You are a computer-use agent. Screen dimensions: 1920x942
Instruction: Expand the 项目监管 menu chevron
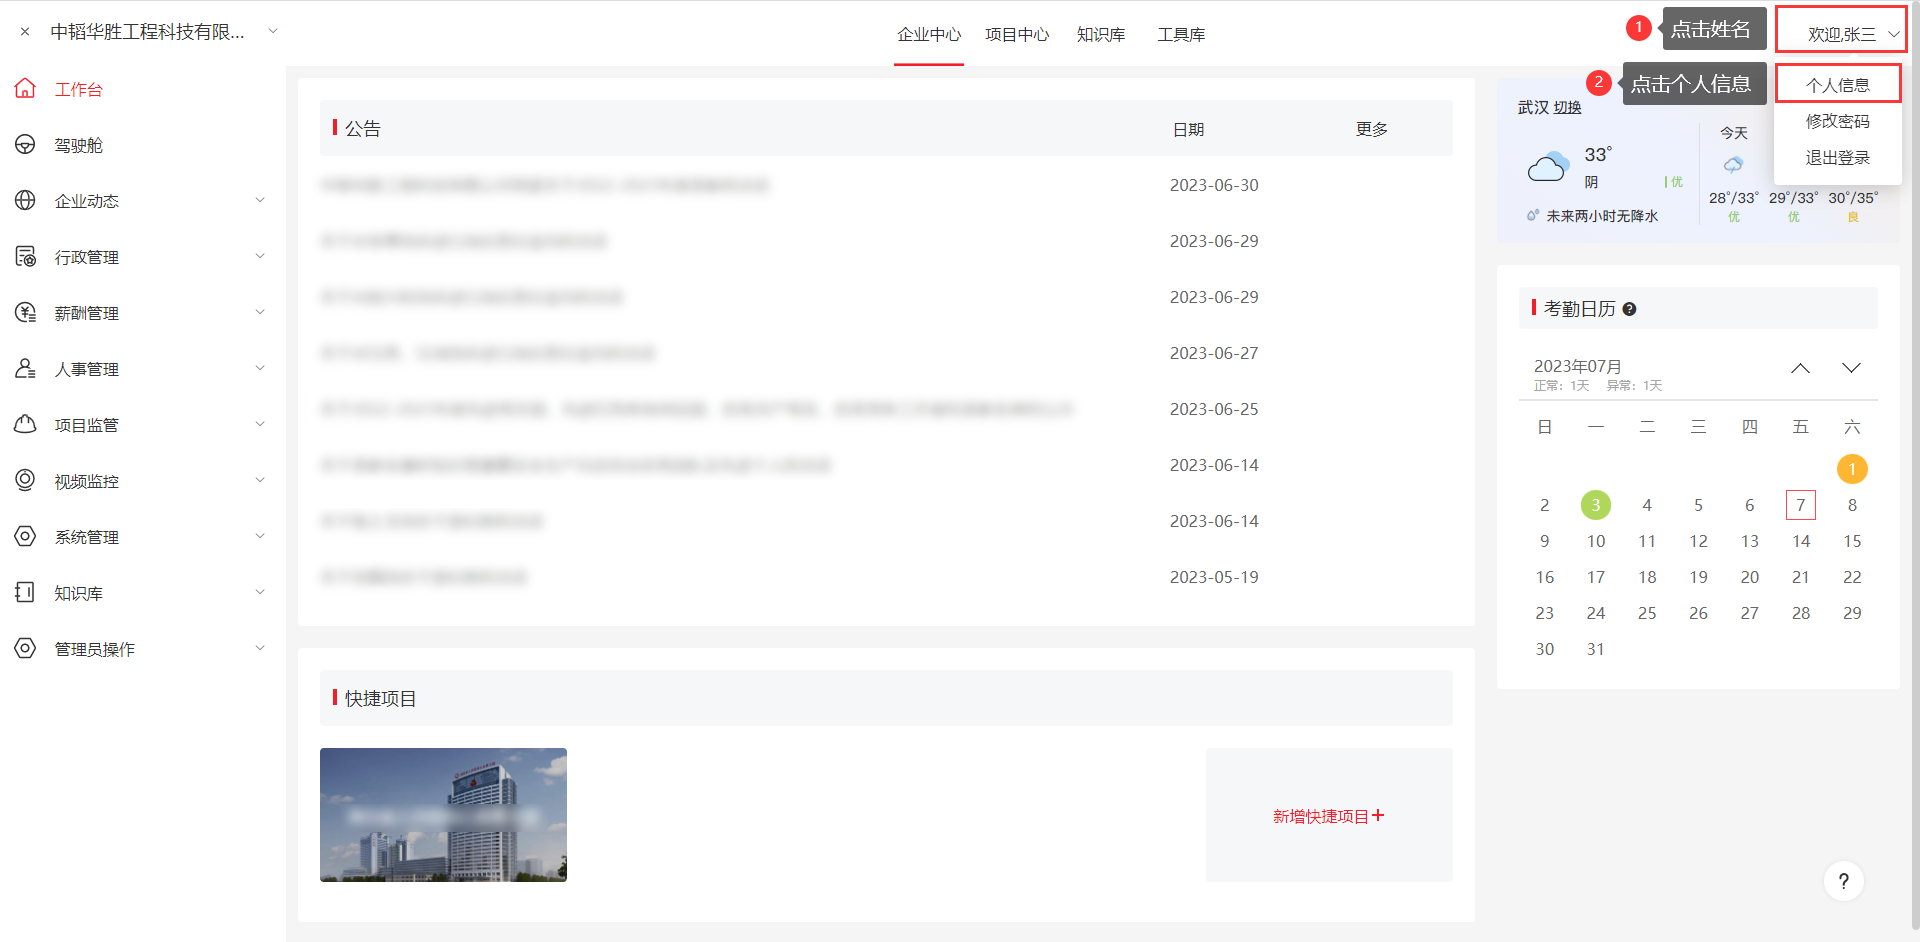click(259, 425)
